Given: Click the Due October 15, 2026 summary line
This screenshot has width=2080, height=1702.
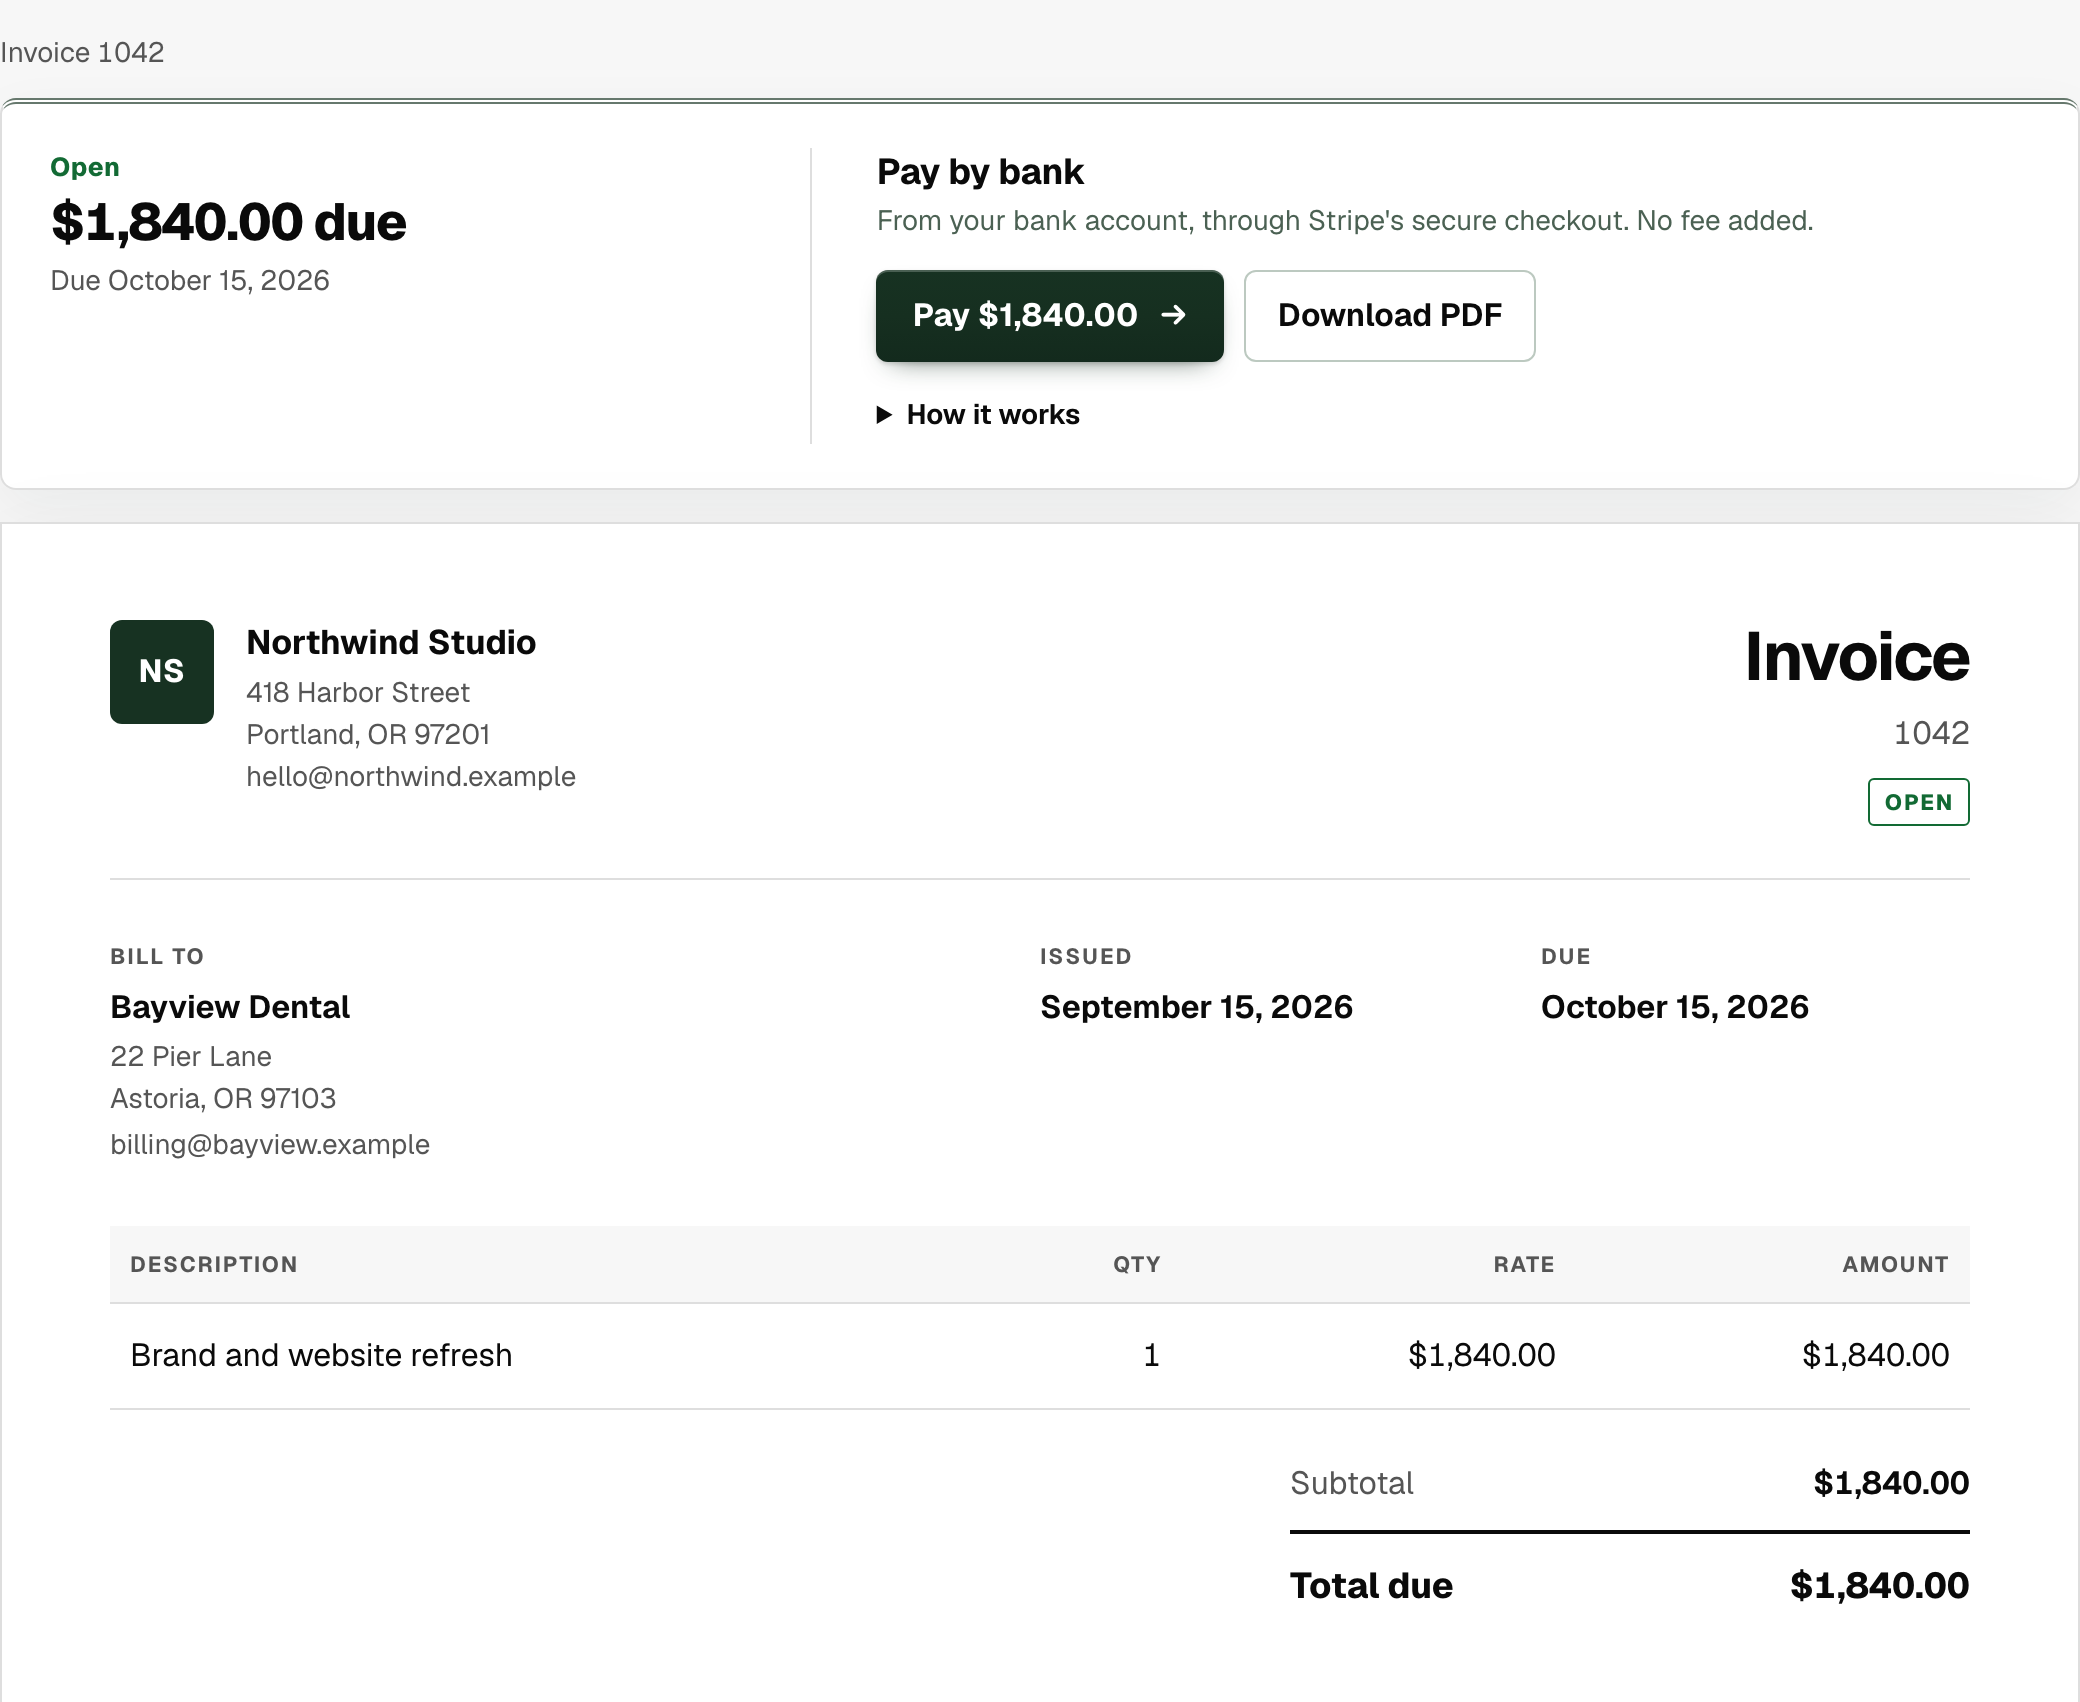Looking at the screenshot, I should click(x=190, y=281).
